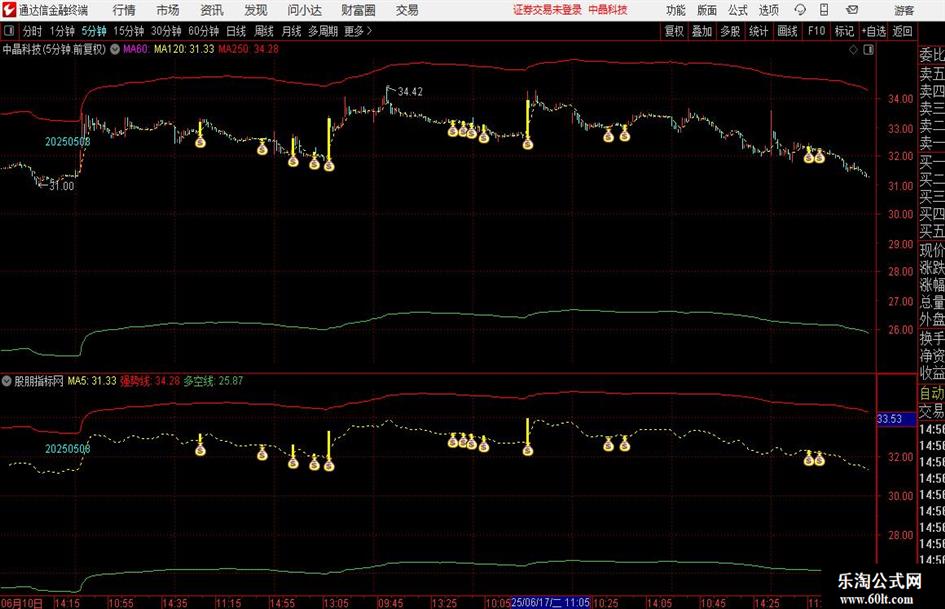Viewport: 945px width, 609px height.
Task: Click the 34.42 high price marker
Action: click(x=410, y=92)
